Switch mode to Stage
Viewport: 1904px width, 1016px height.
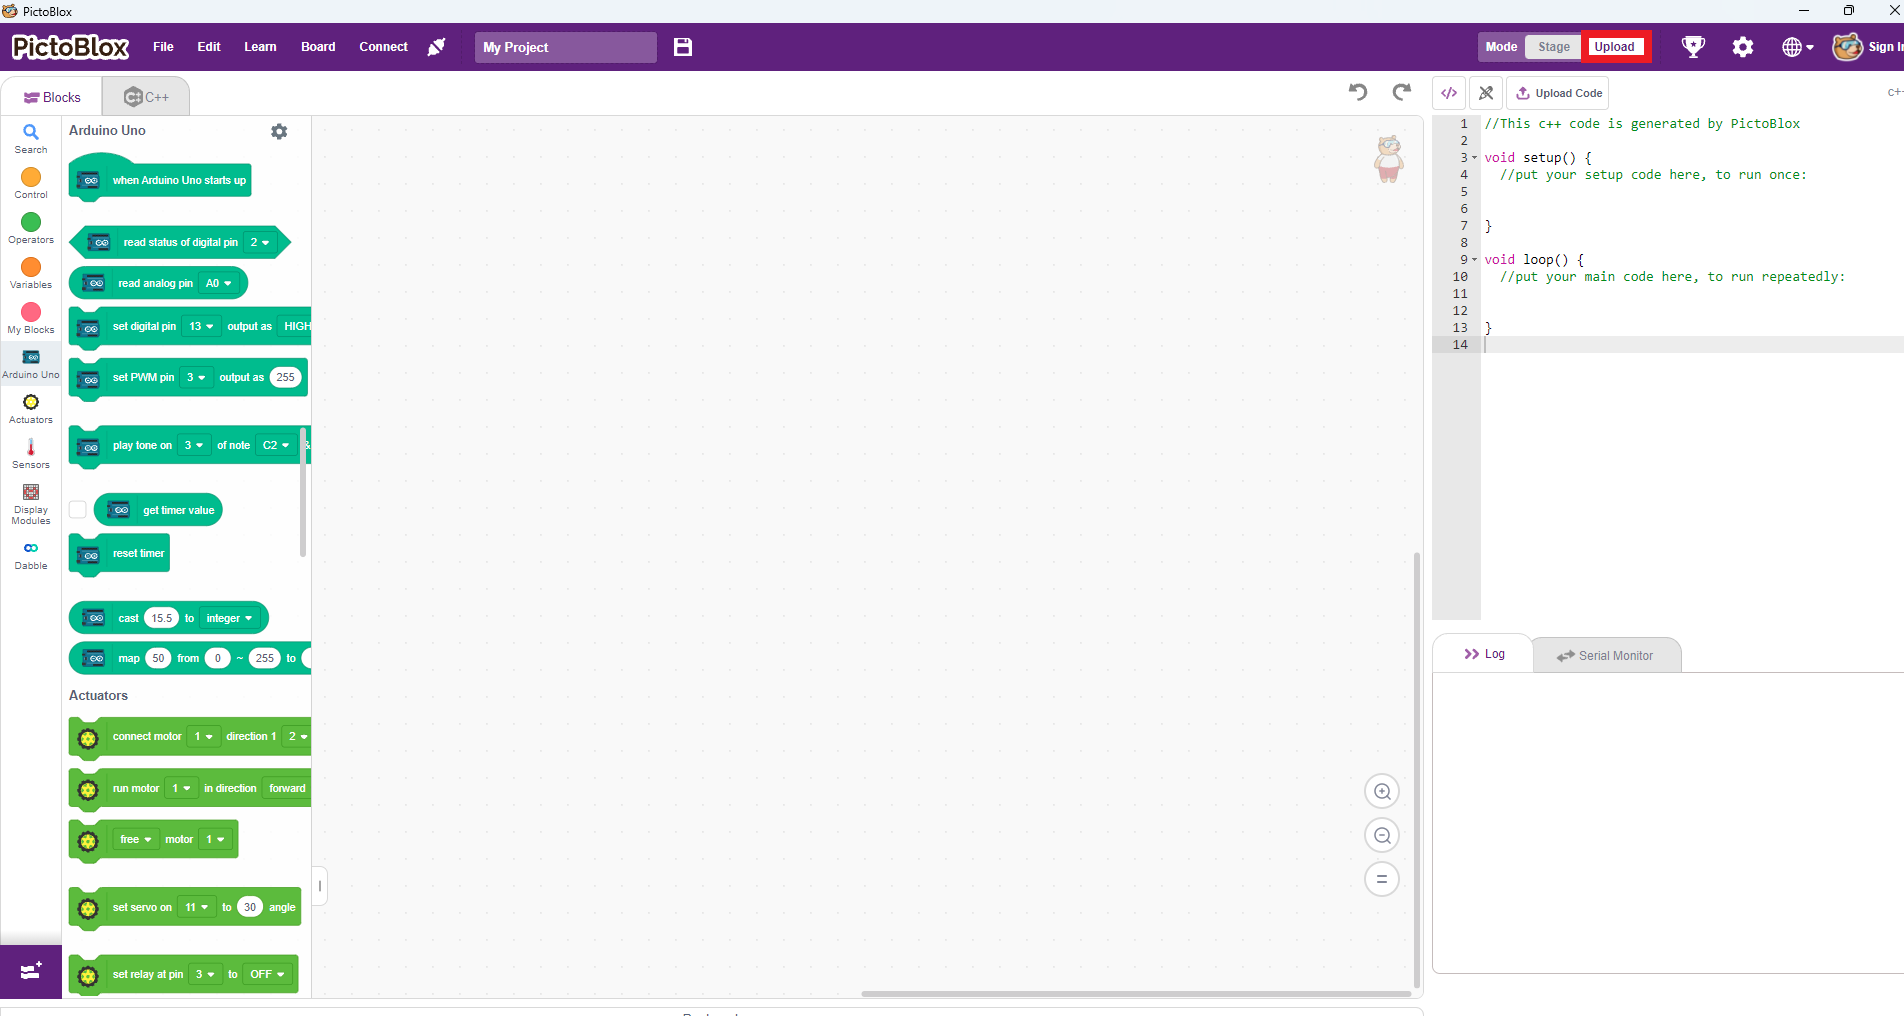click(x=1553, y=47)
